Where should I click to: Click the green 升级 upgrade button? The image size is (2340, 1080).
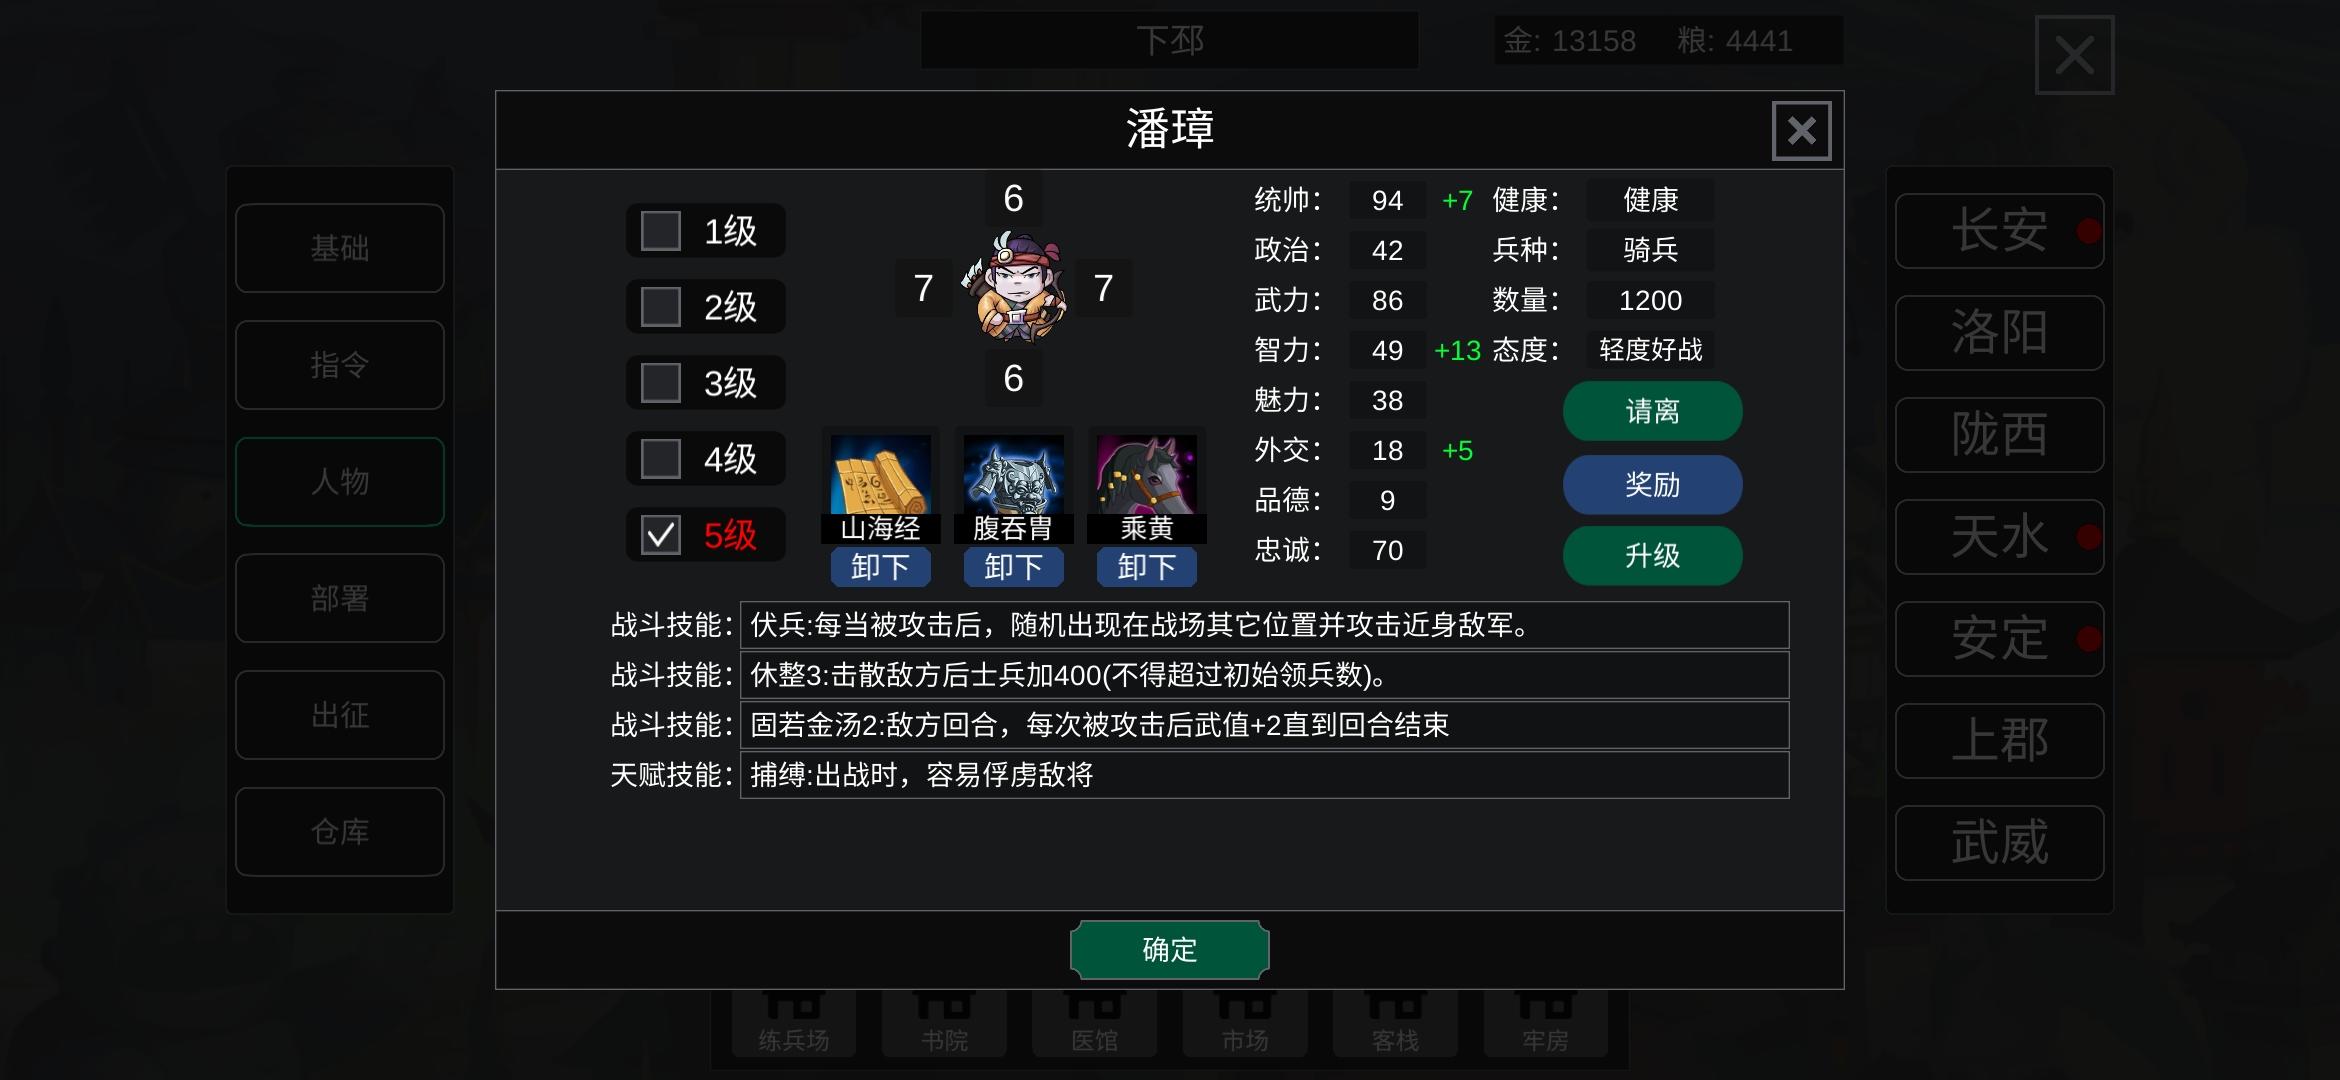point(1652,556)
